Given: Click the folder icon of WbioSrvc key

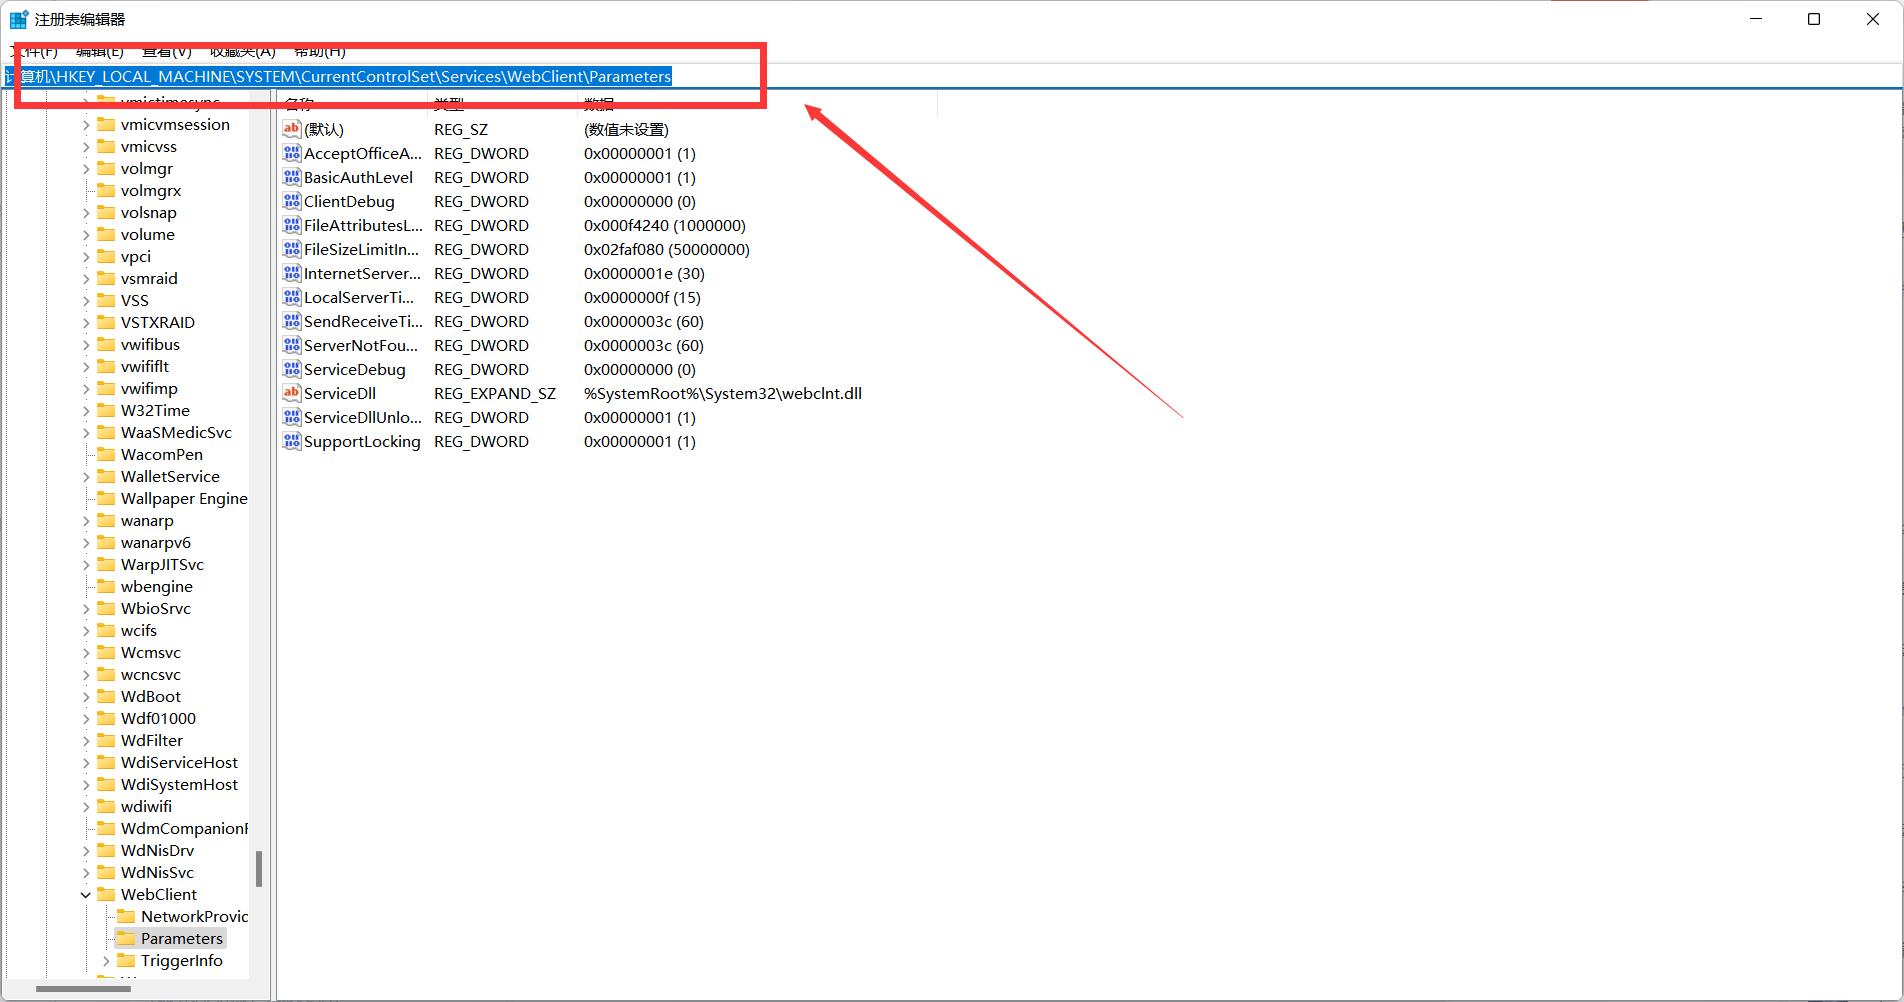Looking at the screenshot, I should click(106, 608).
